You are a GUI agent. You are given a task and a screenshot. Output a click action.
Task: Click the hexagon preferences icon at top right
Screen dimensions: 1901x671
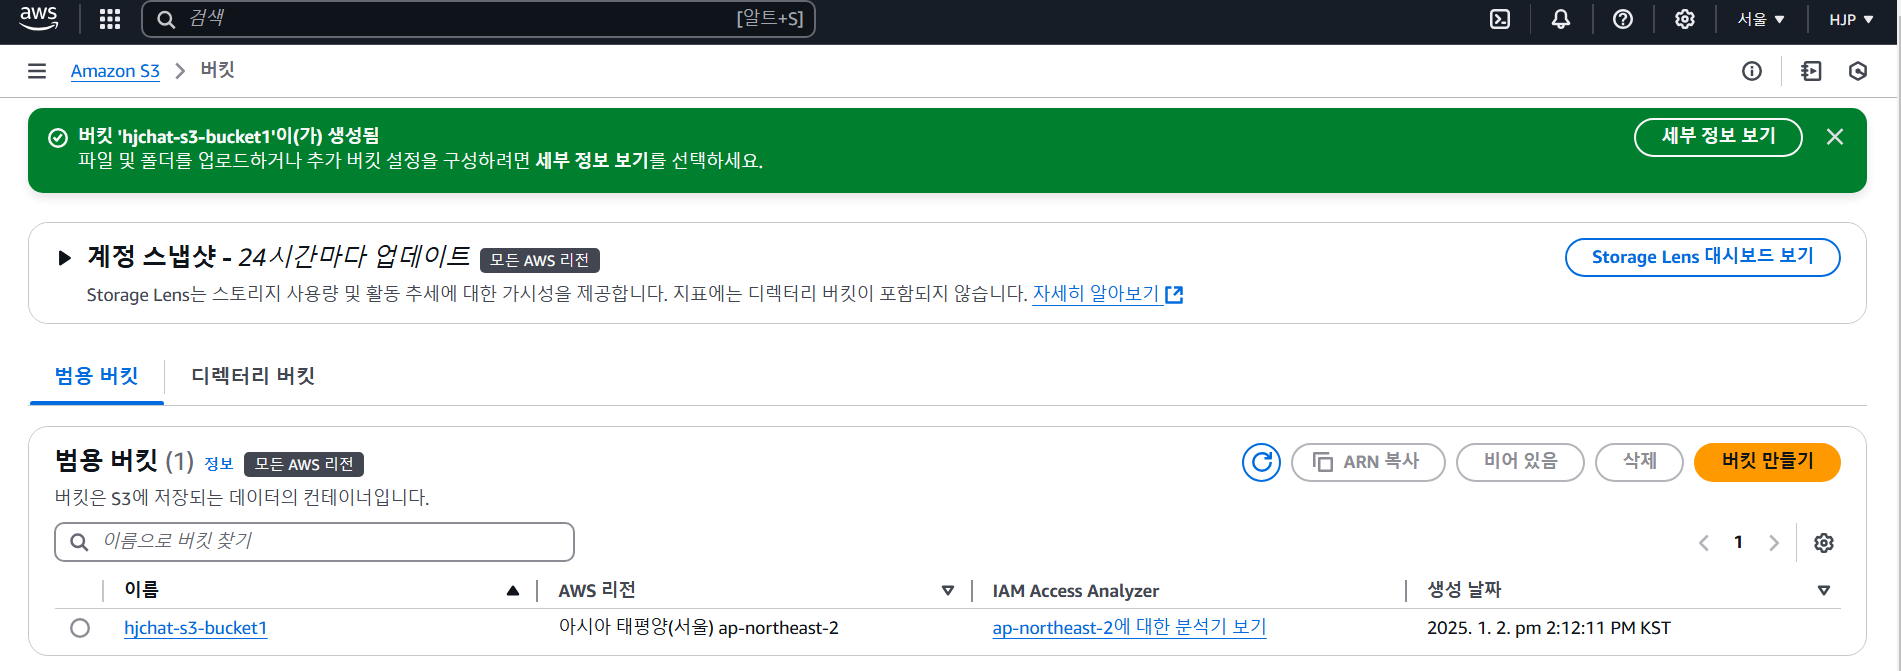[x=1858, y=71]
